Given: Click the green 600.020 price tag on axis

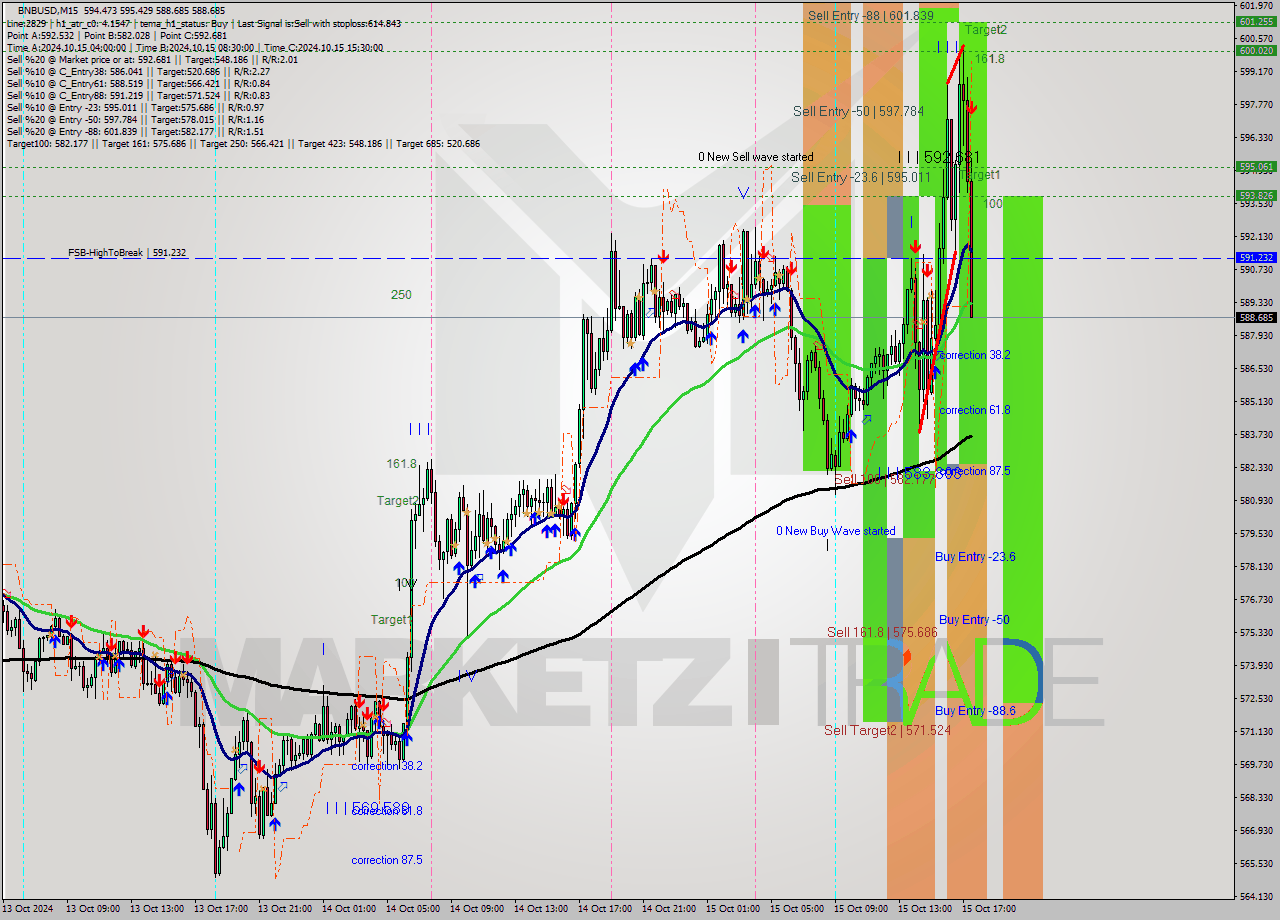Looking at the screenshot, I should point(1256,50).
